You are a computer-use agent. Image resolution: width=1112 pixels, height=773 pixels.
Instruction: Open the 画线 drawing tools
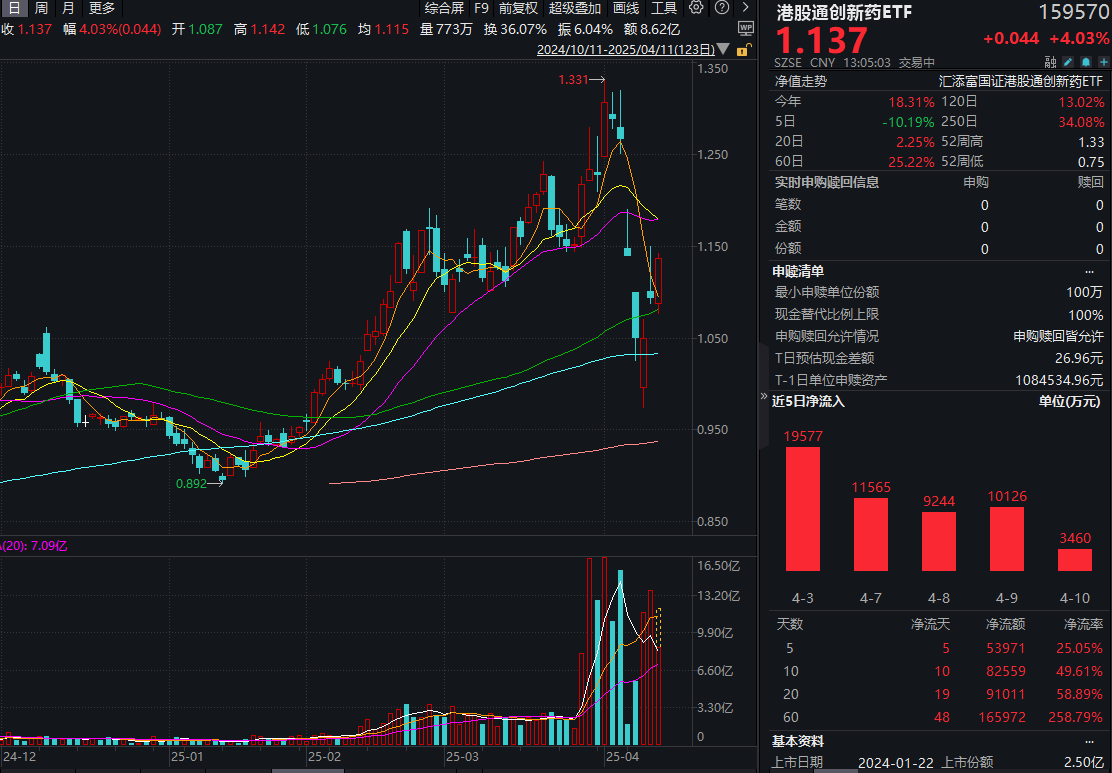tap(625, 8)
